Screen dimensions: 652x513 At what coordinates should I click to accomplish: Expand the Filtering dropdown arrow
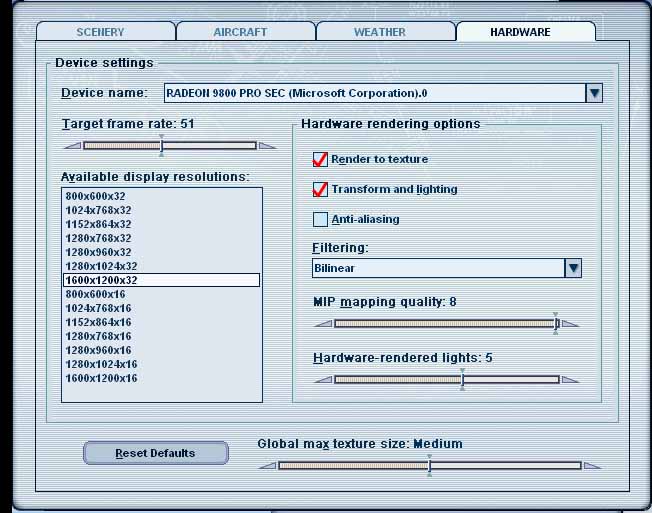(x=573, y=268)
